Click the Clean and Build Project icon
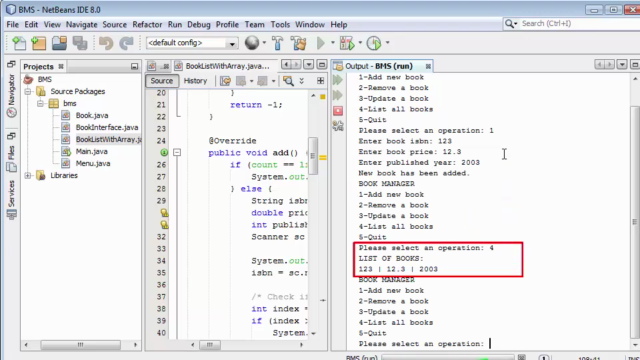The image size is (640, 360). point(298,43)
